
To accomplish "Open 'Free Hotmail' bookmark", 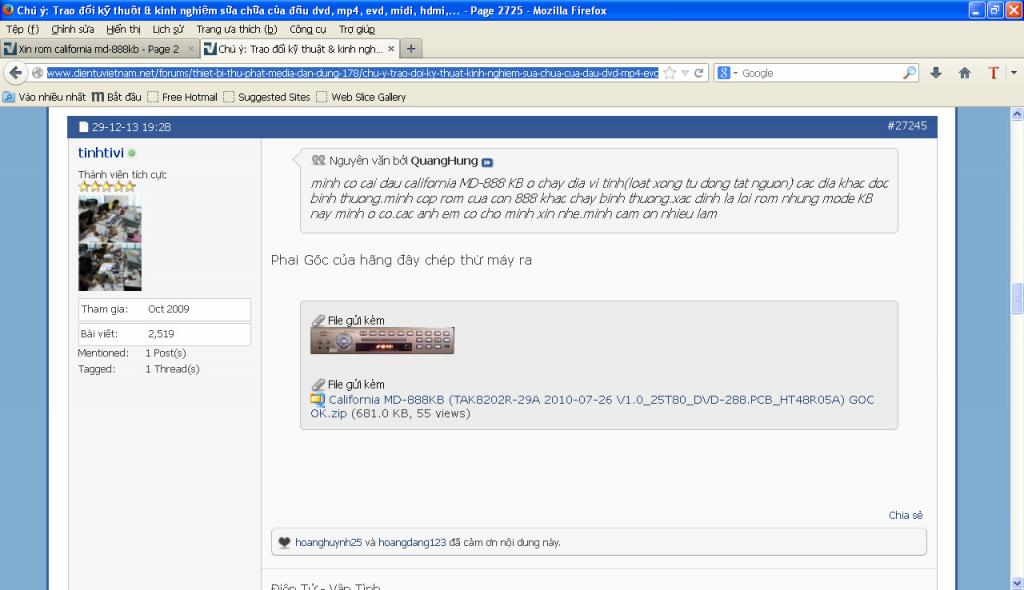I will tap(182, 97).
